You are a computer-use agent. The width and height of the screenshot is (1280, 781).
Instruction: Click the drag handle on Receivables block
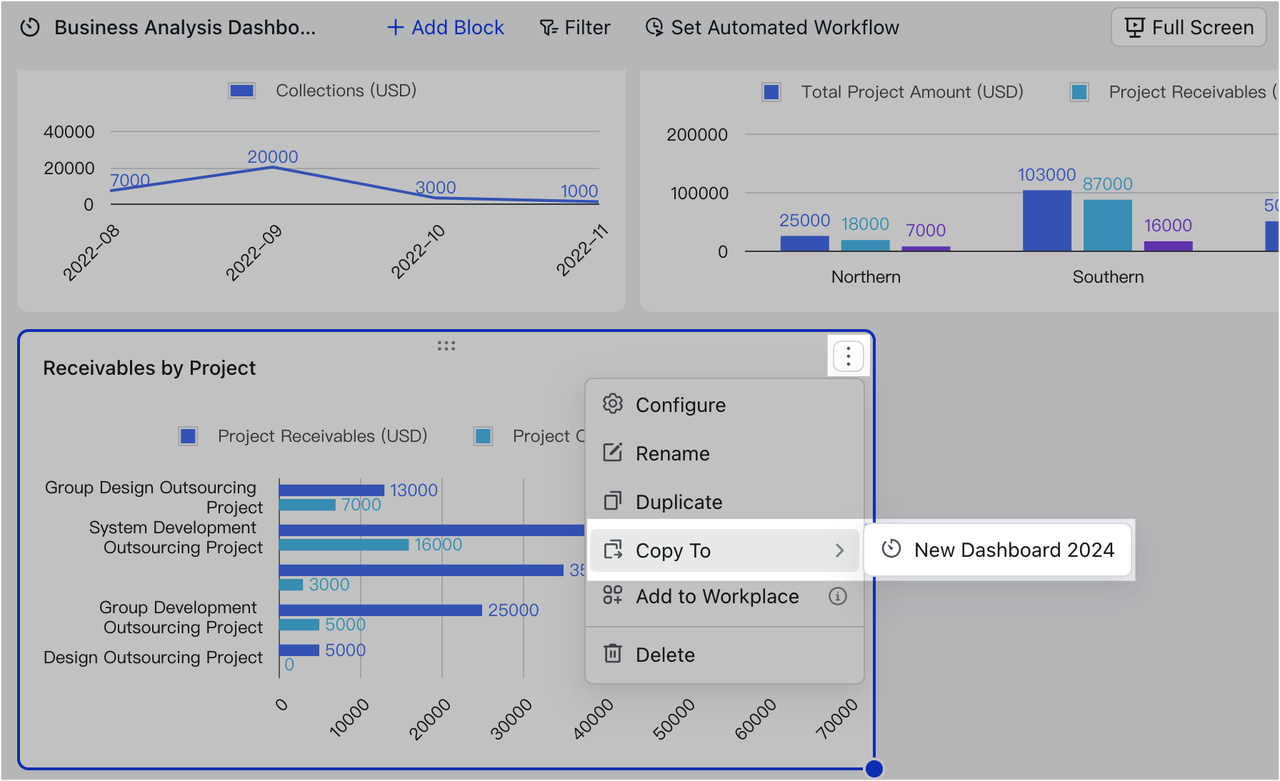pyautogui.click(x=446, y=346)
